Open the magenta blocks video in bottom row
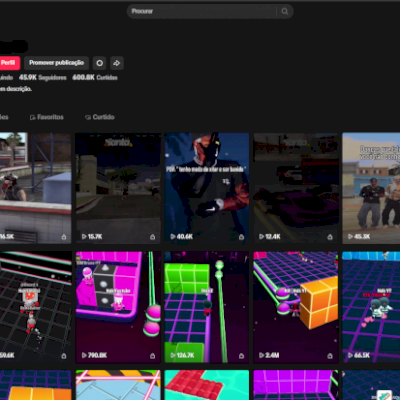Screen dimensions: 400x400 pyautogui.click(x=296, y=385)
